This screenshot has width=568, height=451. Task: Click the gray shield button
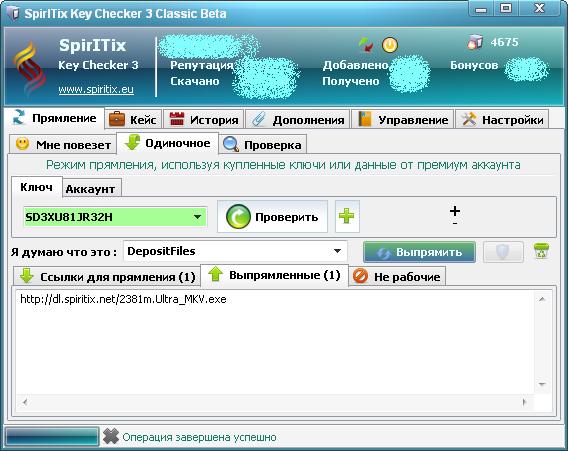click(503, 252)
